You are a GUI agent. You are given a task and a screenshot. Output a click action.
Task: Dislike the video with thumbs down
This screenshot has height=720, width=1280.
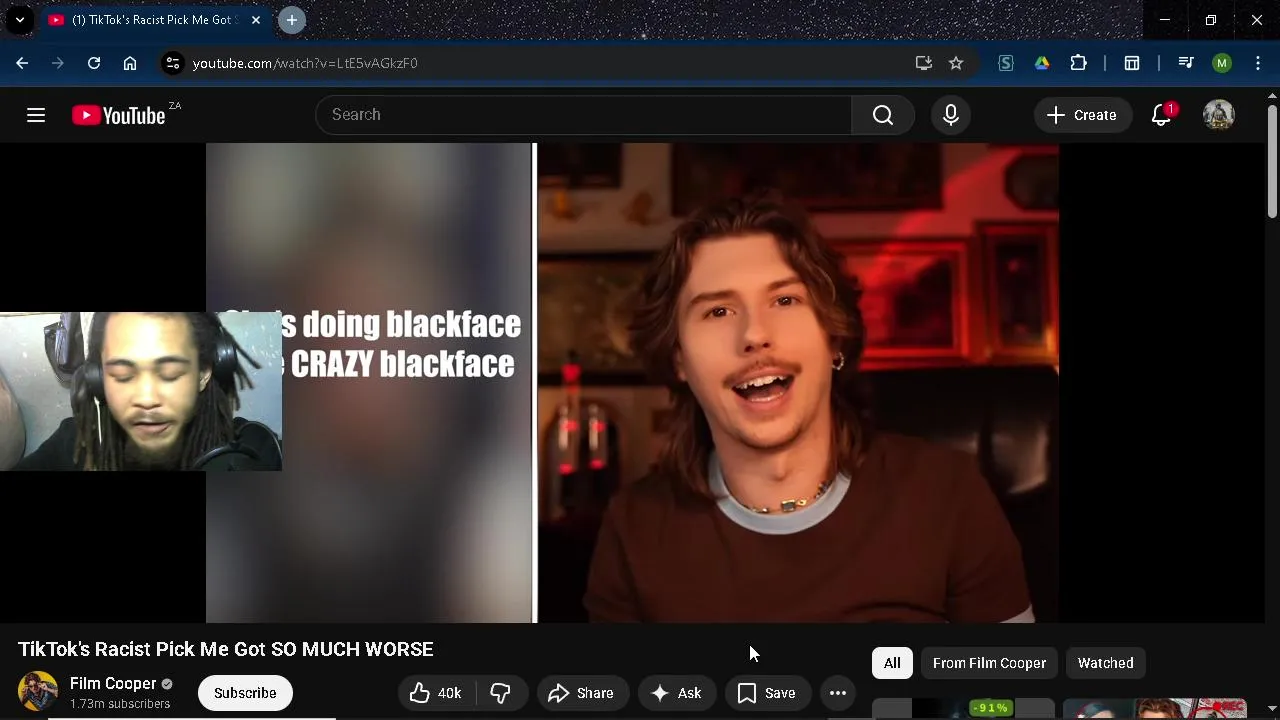point(500,693)
